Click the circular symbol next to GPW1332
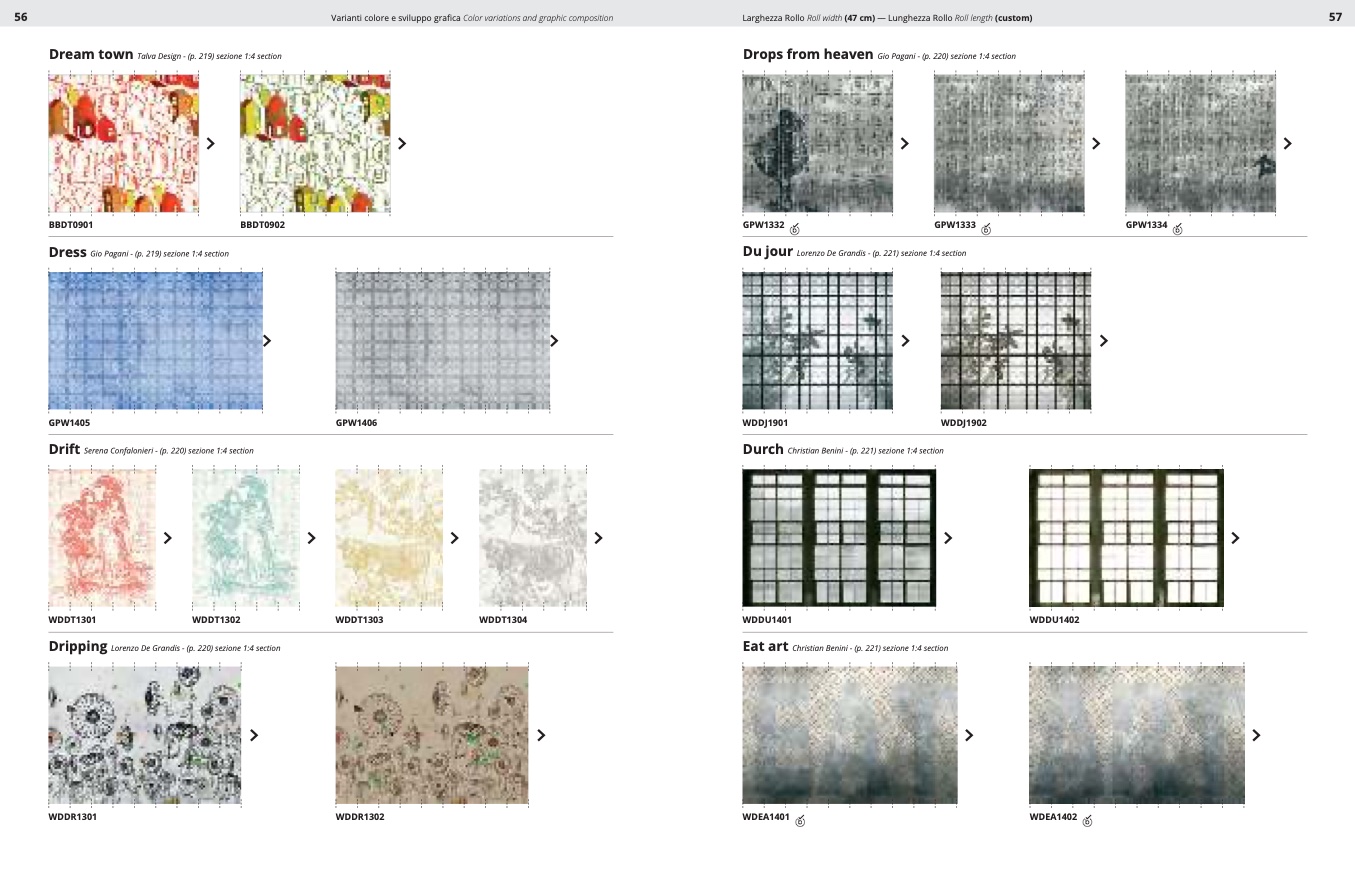The width and height of the screenshot is (1355, 878). pyautogui.click(x=795, y=230)
